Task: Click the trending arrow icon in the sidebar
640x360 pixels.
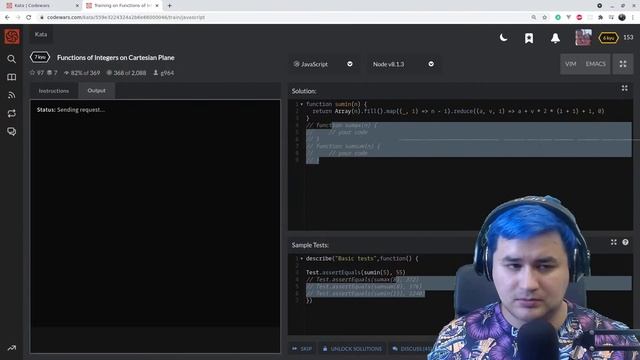Action: click(x=11, y=348)
